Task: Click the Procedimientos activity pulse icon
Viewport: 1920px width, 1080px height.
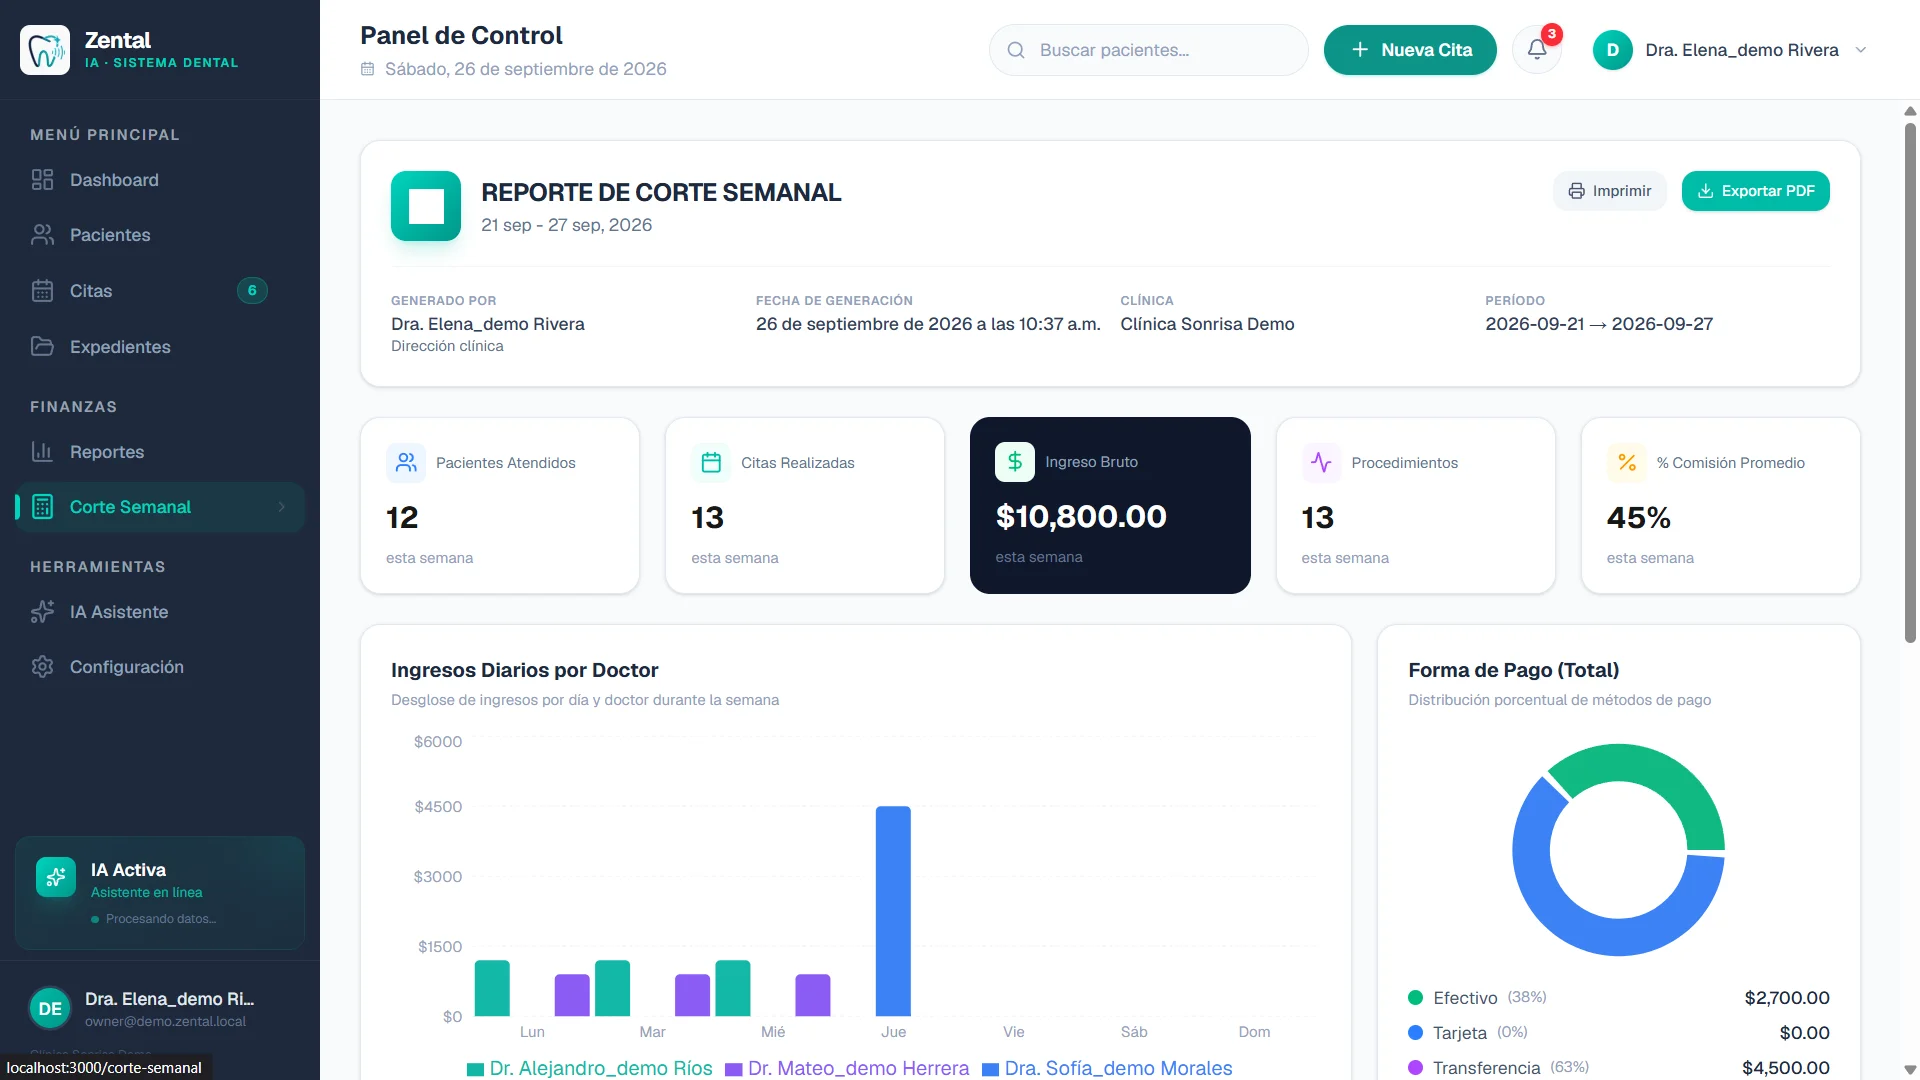Action: [1321, 463]
